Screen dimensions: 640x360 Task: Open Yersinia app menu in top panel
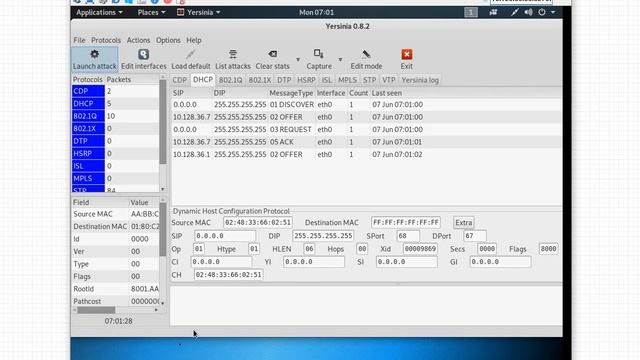click(x=199, y=12)
